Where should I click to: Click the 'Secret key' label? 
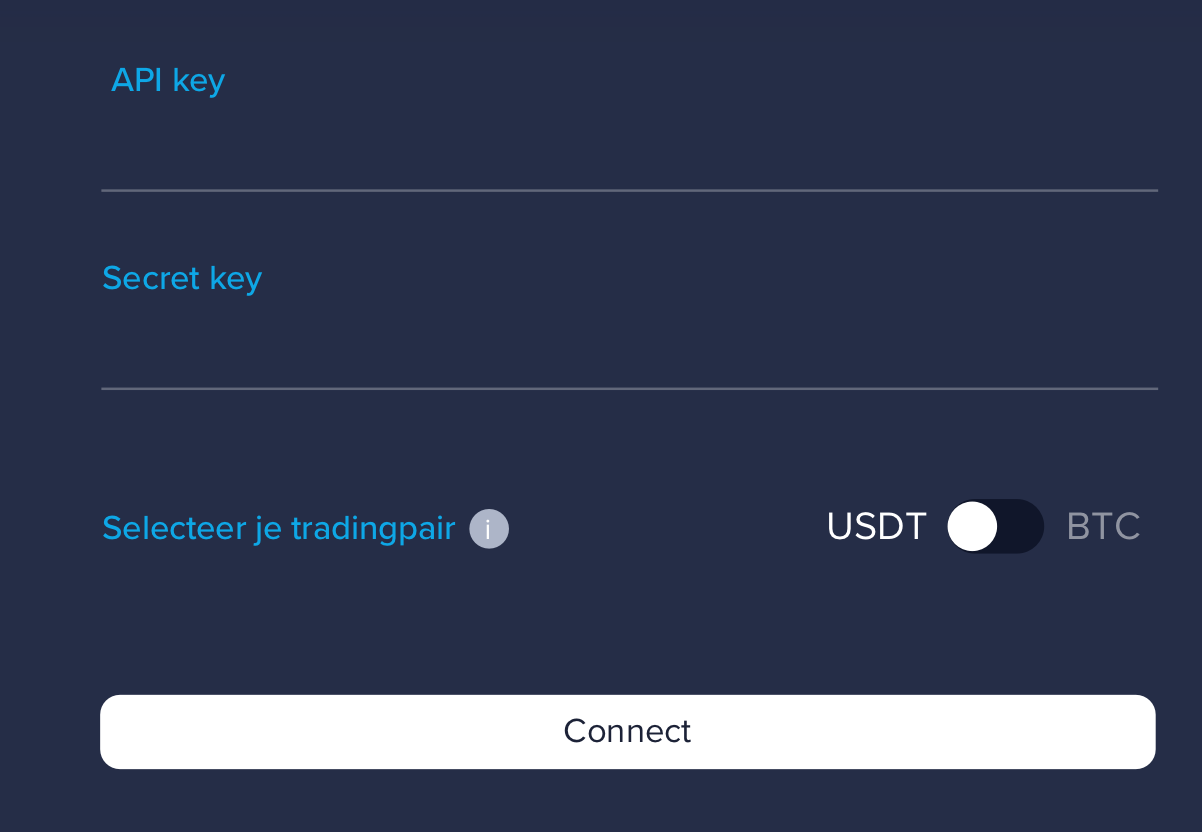click(181, 278)
